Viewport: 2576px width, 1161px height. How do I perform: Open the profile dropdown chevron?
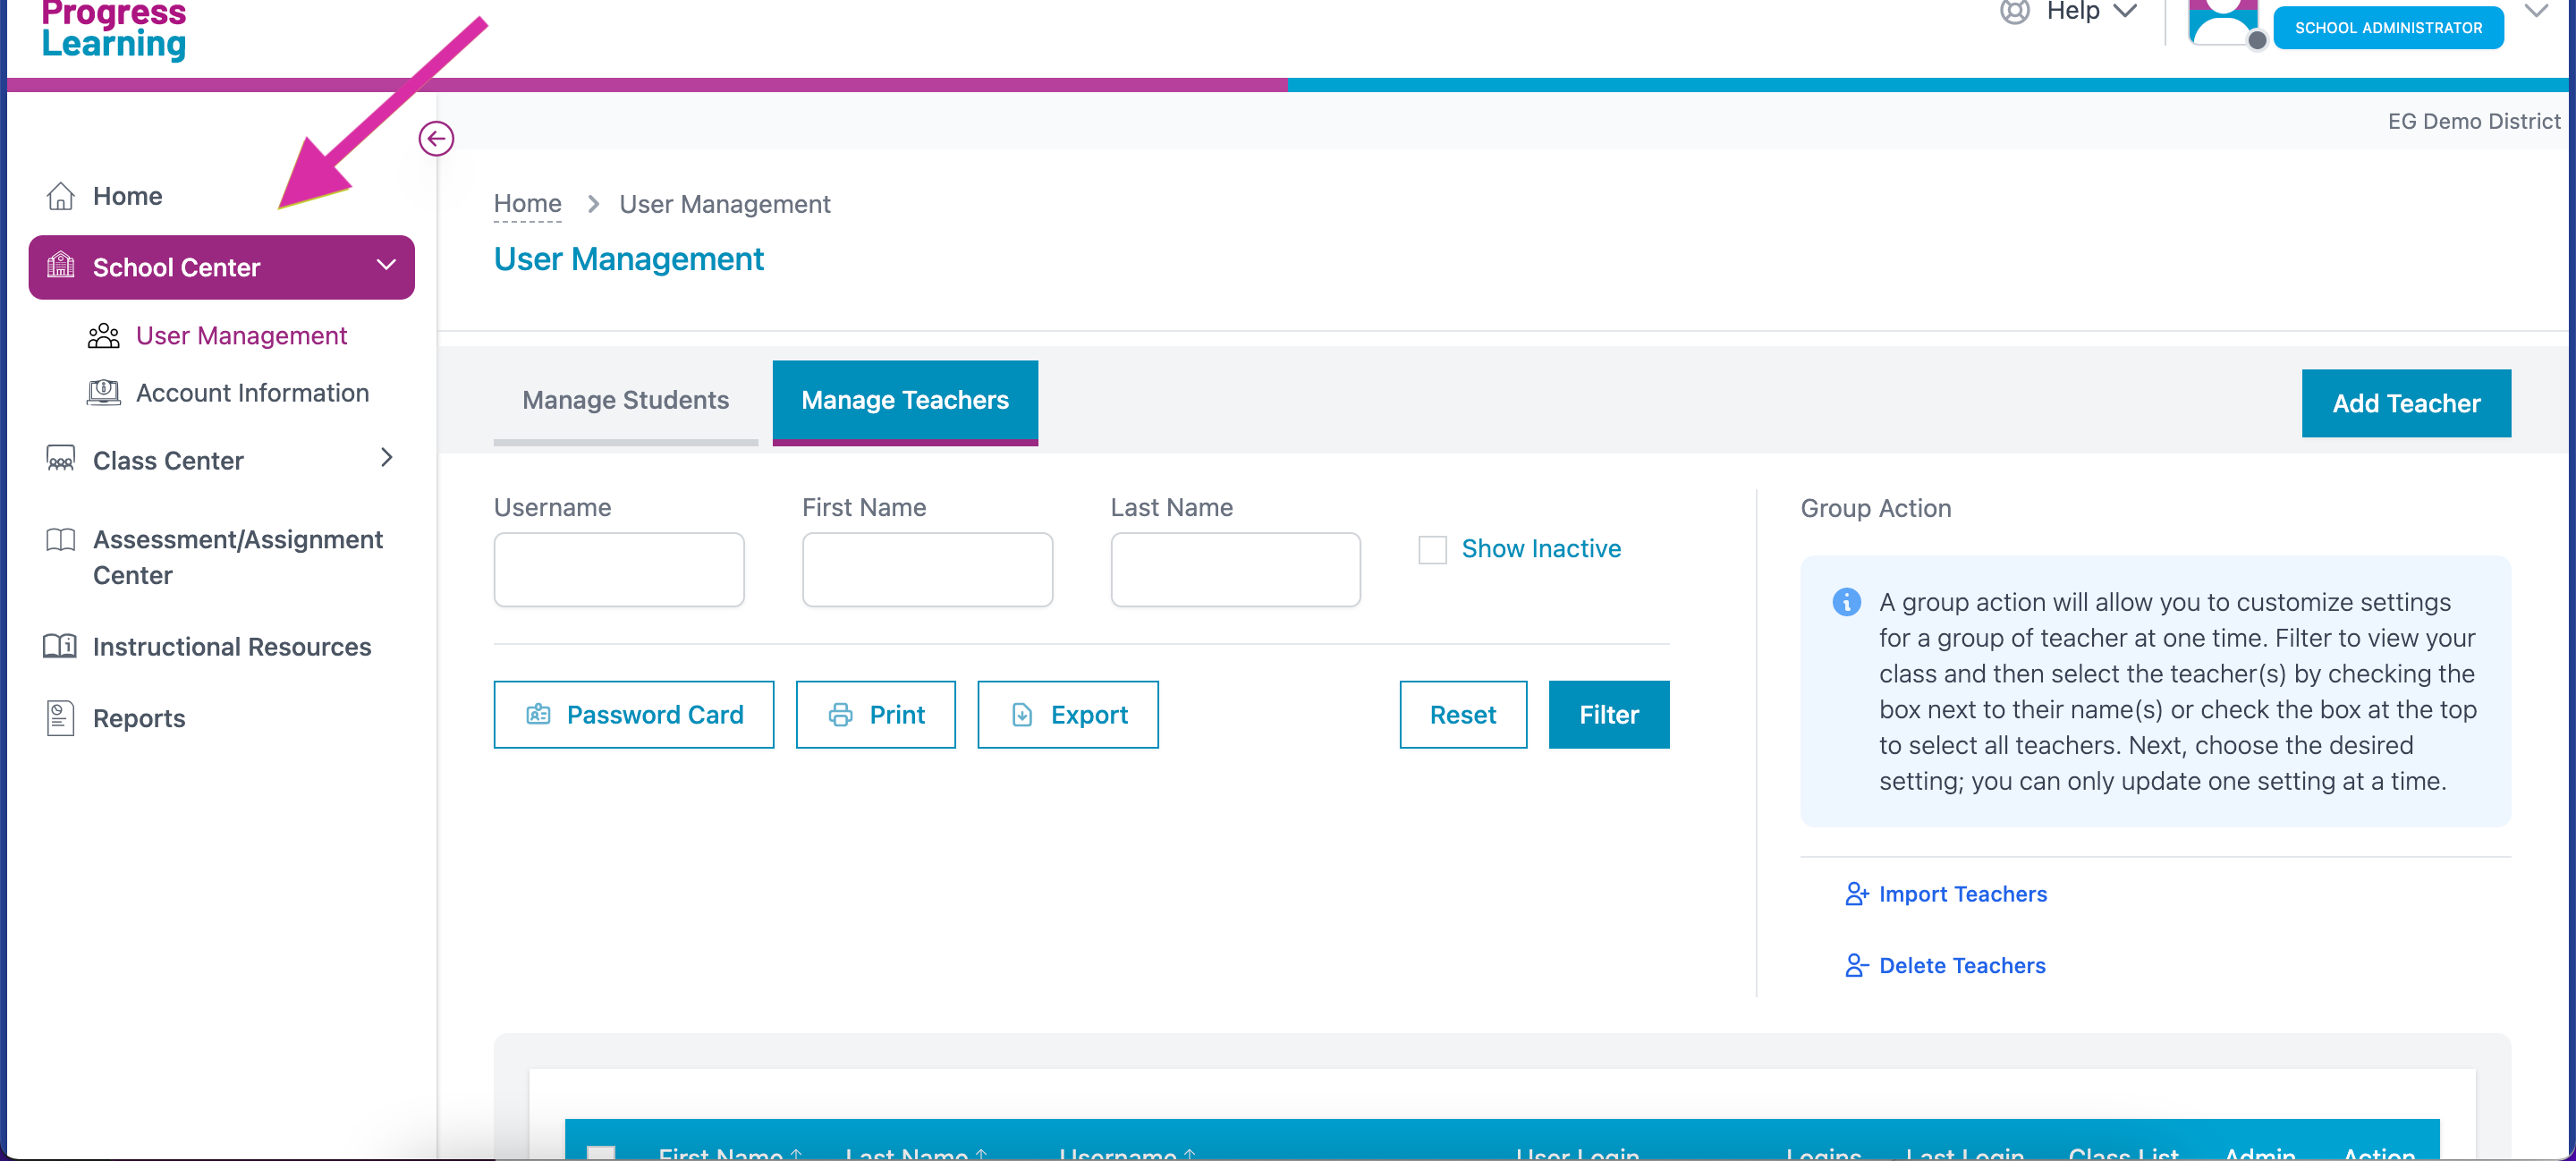point(2536,11)
